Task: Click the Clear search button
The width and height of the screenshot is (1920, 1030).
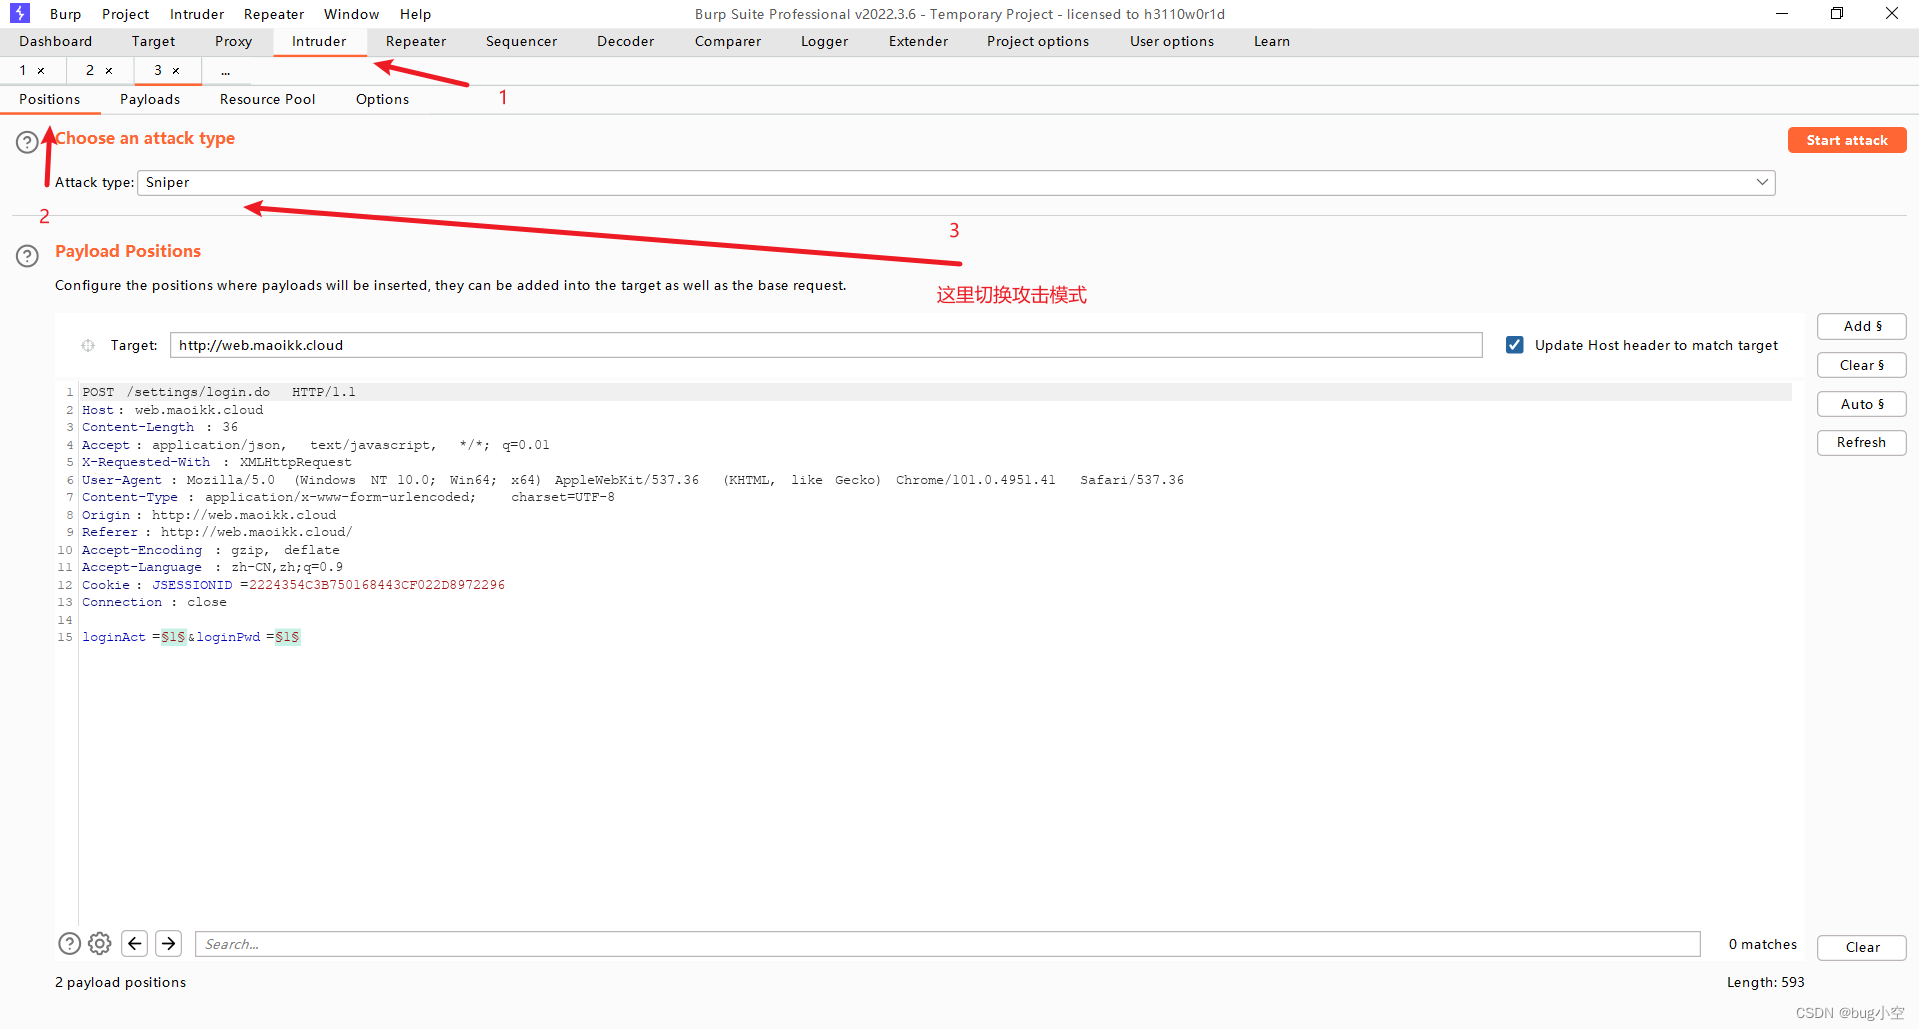Action: (x=1862, y=948)
